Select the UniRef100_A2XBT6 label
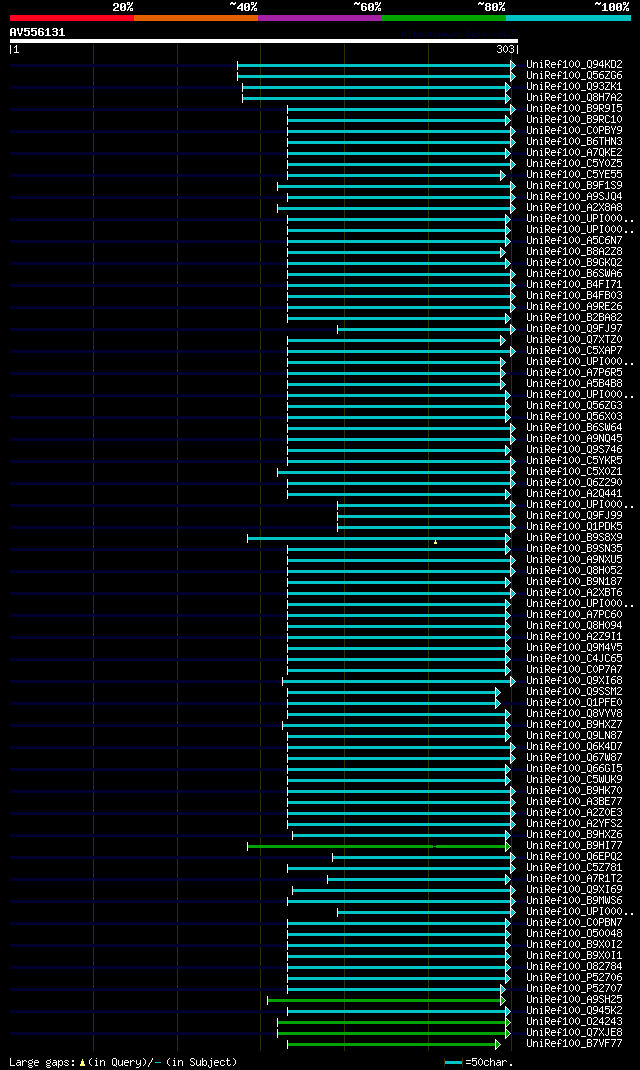This screenshot has width=640, height=1070. [x=574, y=593]
